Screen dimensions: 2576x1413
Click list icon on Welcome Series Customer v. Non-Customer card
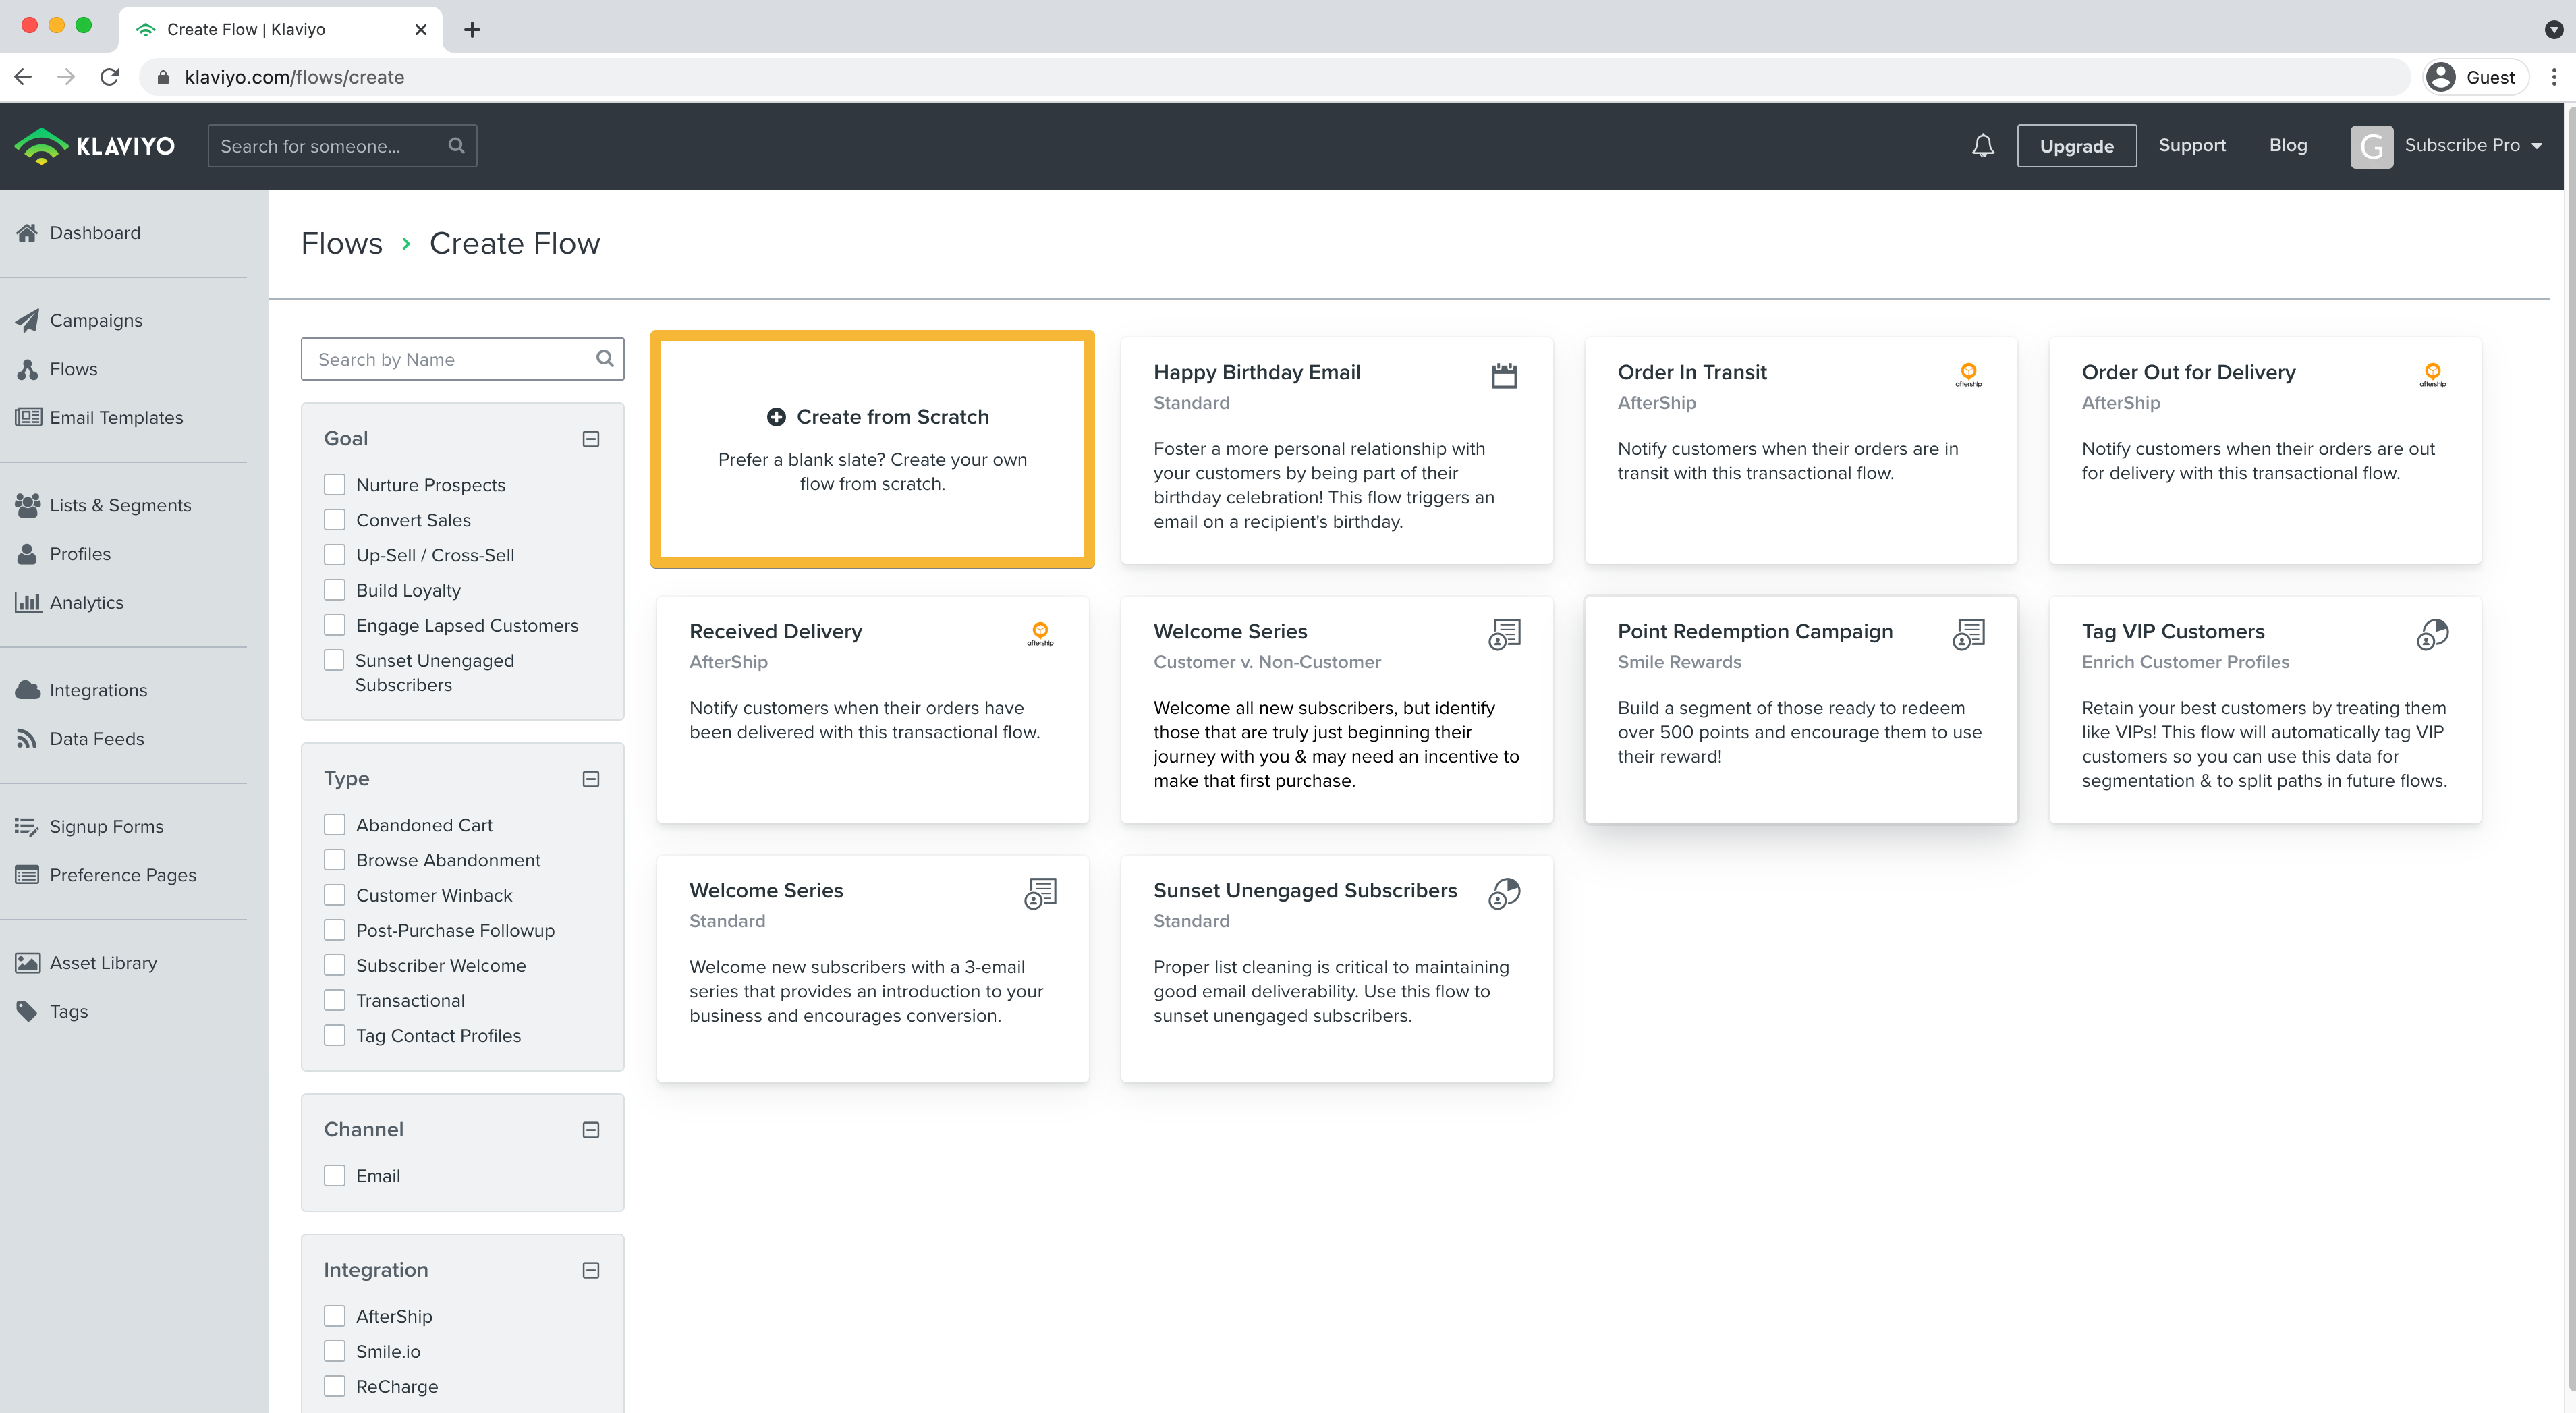(1504, 634)
